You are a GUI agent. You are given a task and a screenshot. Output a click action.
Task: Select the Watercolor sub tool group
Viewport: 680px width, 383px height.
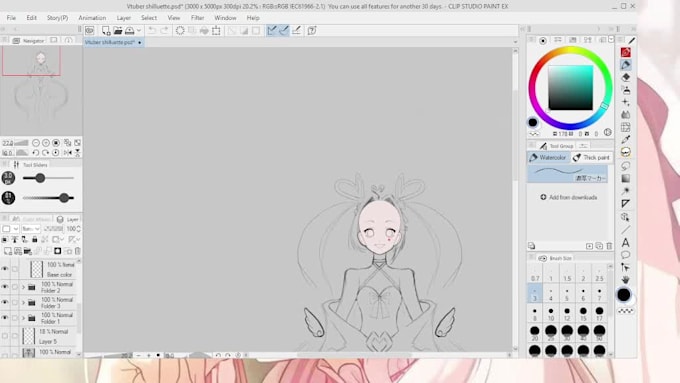tap(548, 157)
